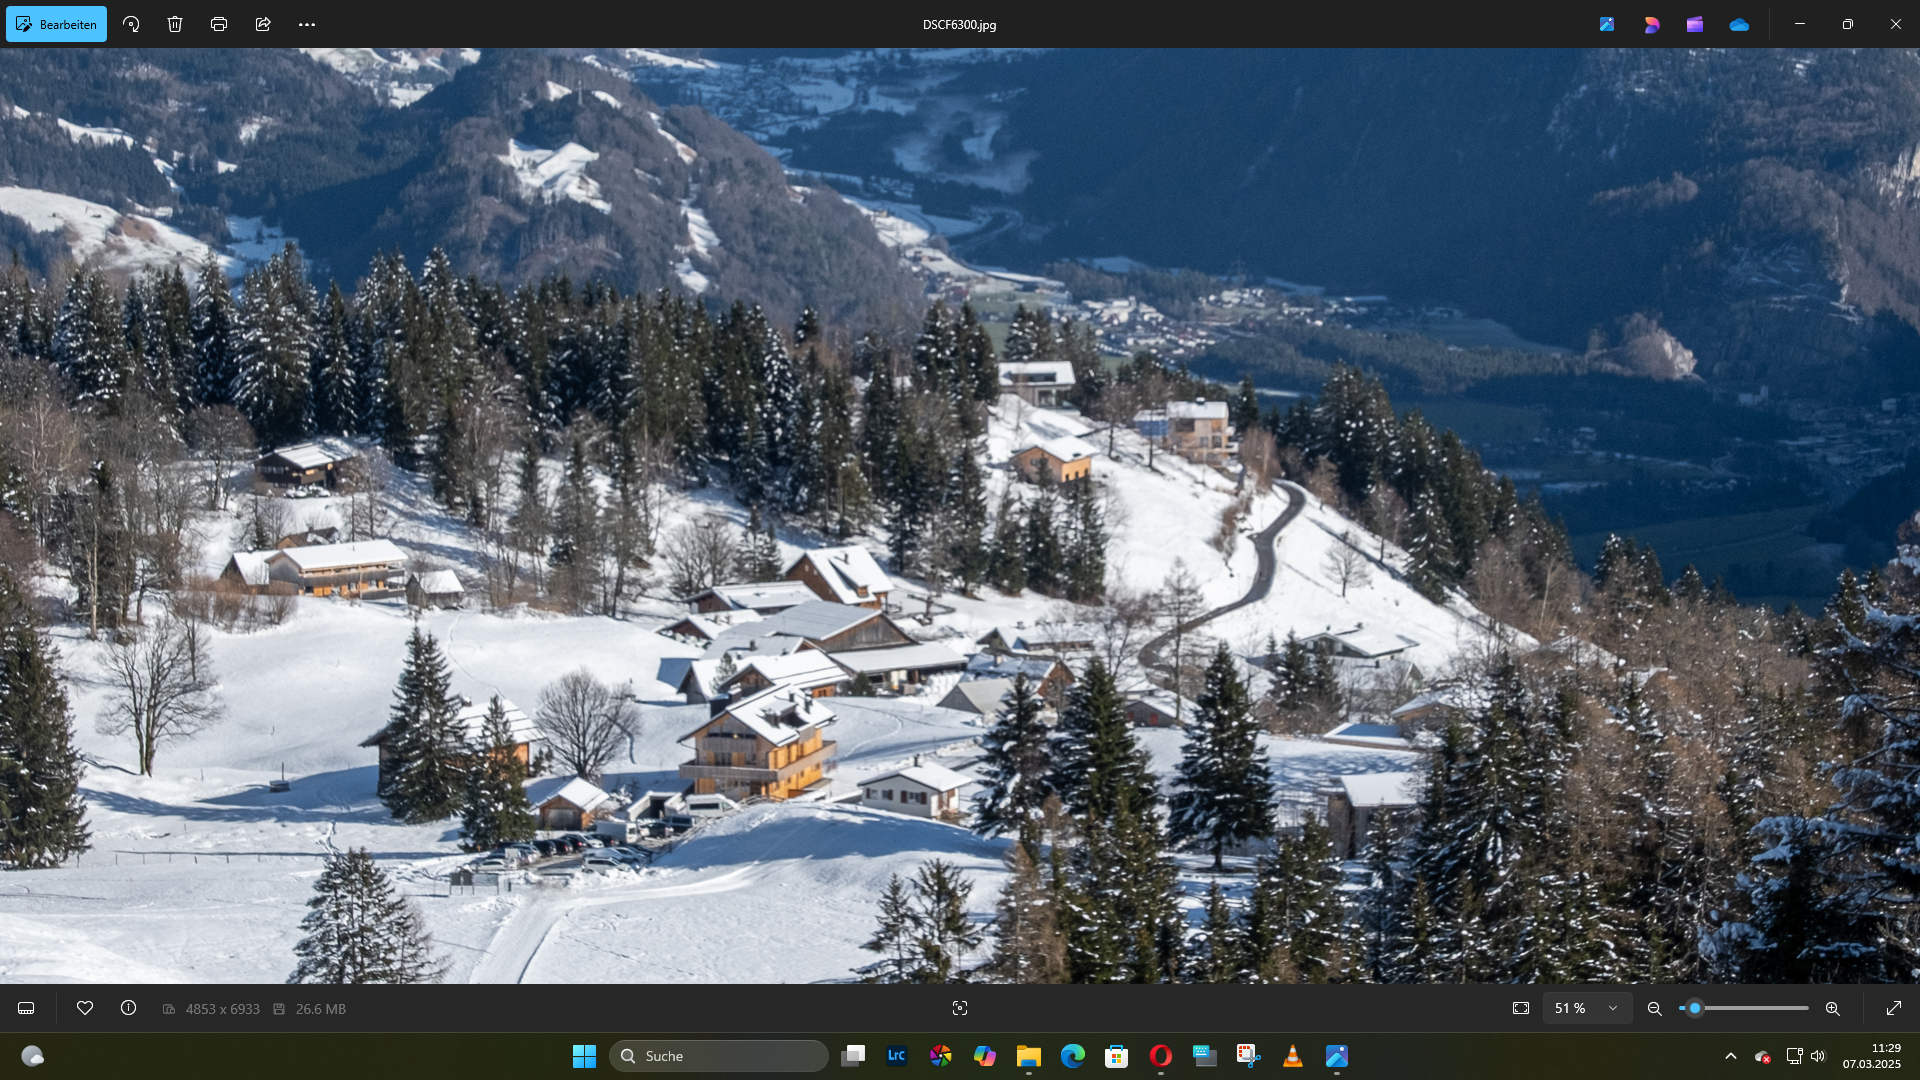Open the OneDrive cloud icon in title bar
1920x1080 pixels.
(x=1739, y=24)
